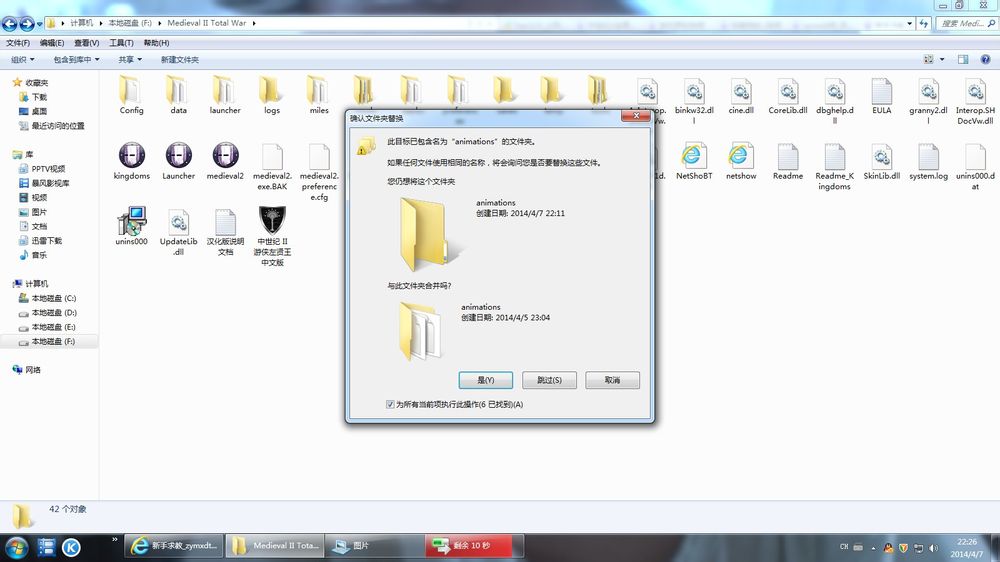Image resolution: width=1000 pixels, height=562 pixels.
Task: Show hidden system tray icons arrow
Action: 873,548
